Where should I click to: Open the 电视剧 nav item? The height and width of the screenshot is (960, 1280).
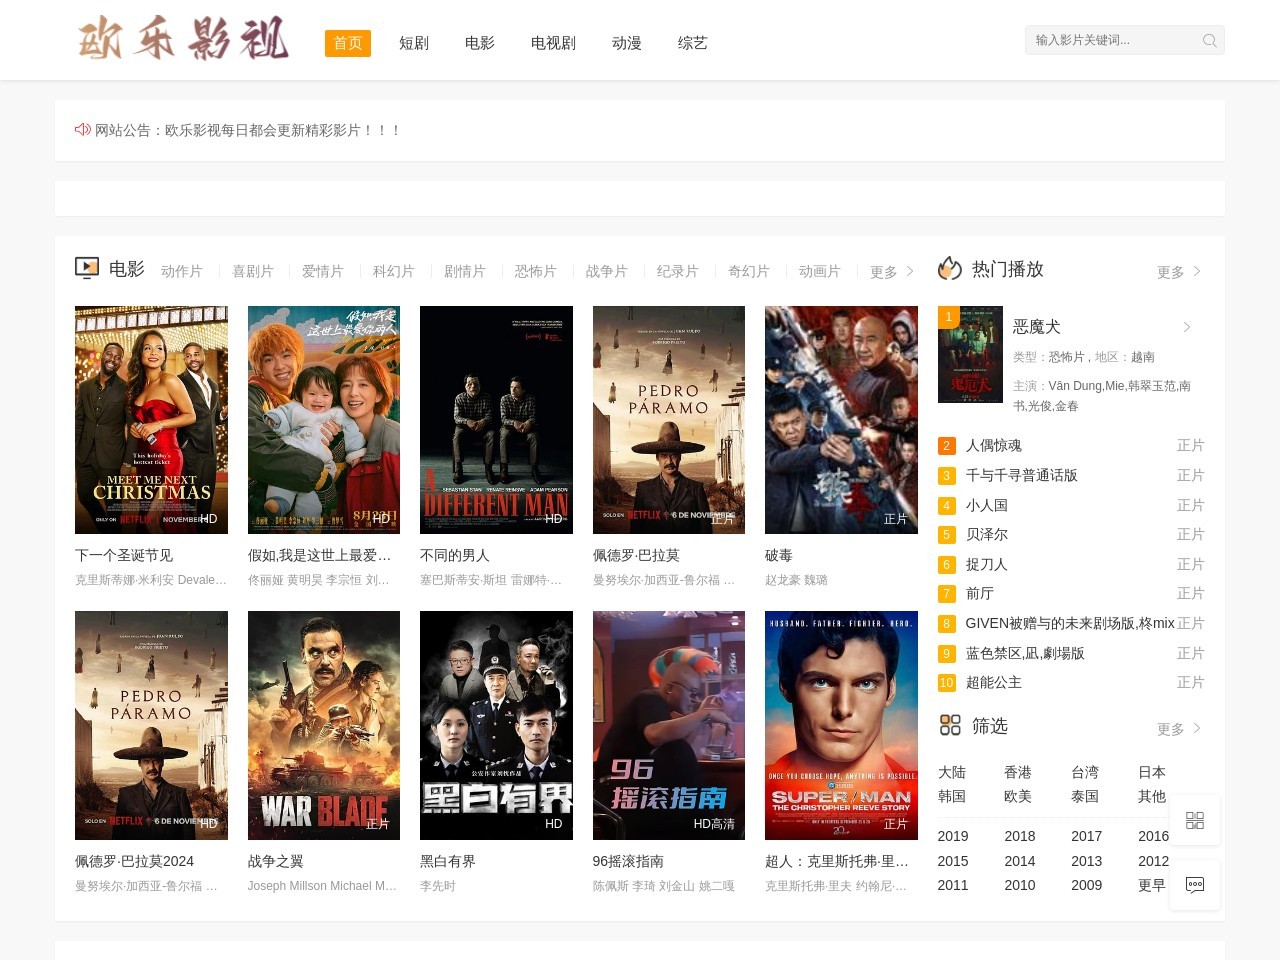[x=553, y=43]
